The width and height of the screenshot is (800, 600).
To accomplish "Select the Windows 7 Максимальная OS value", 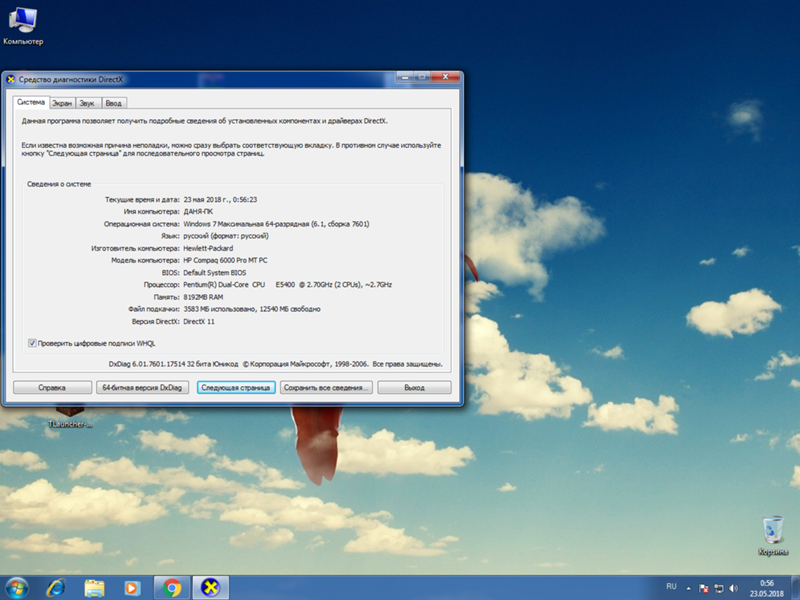I will [276, 224].
